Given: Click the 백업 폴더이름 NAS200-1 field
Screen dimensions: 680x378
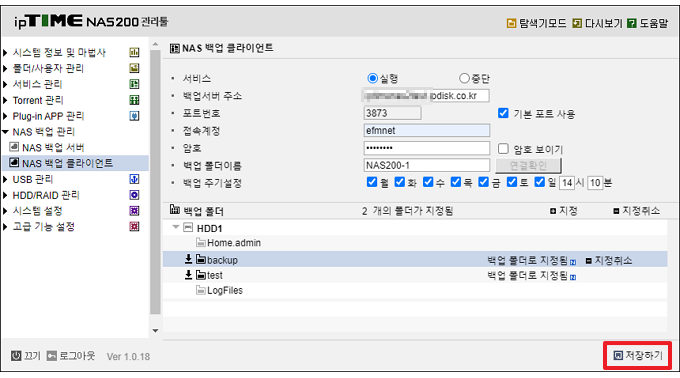Looking at the screenshot, I should 427,165.
